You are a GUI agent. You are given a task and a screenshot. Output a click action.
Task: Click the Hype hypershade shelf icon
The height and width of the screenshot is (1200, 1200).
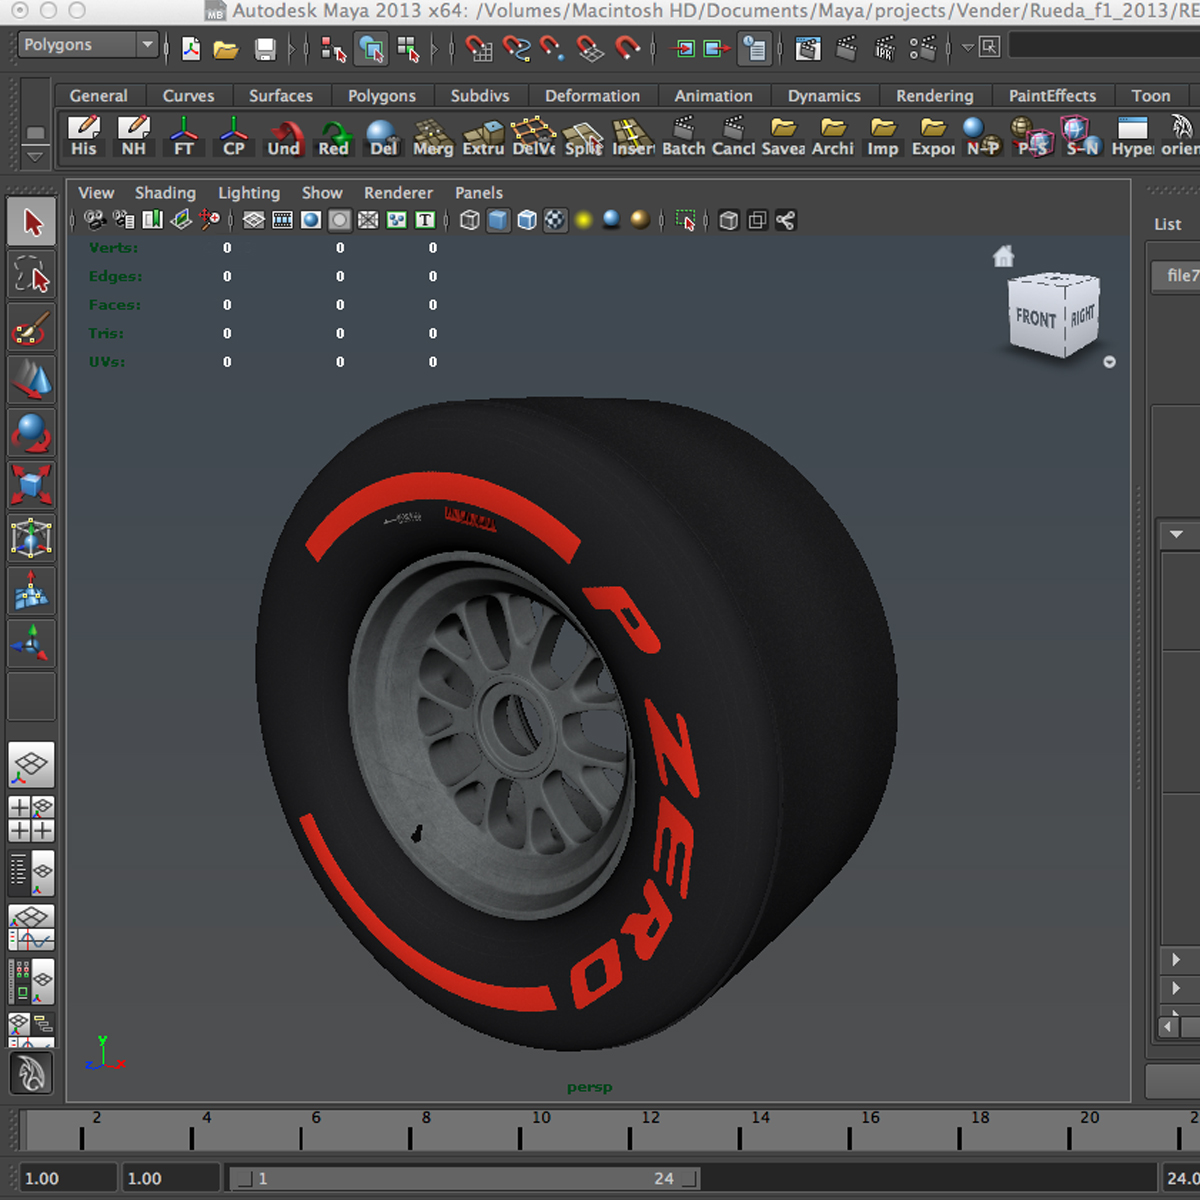pyautogui.click(x=1133, y=137)
